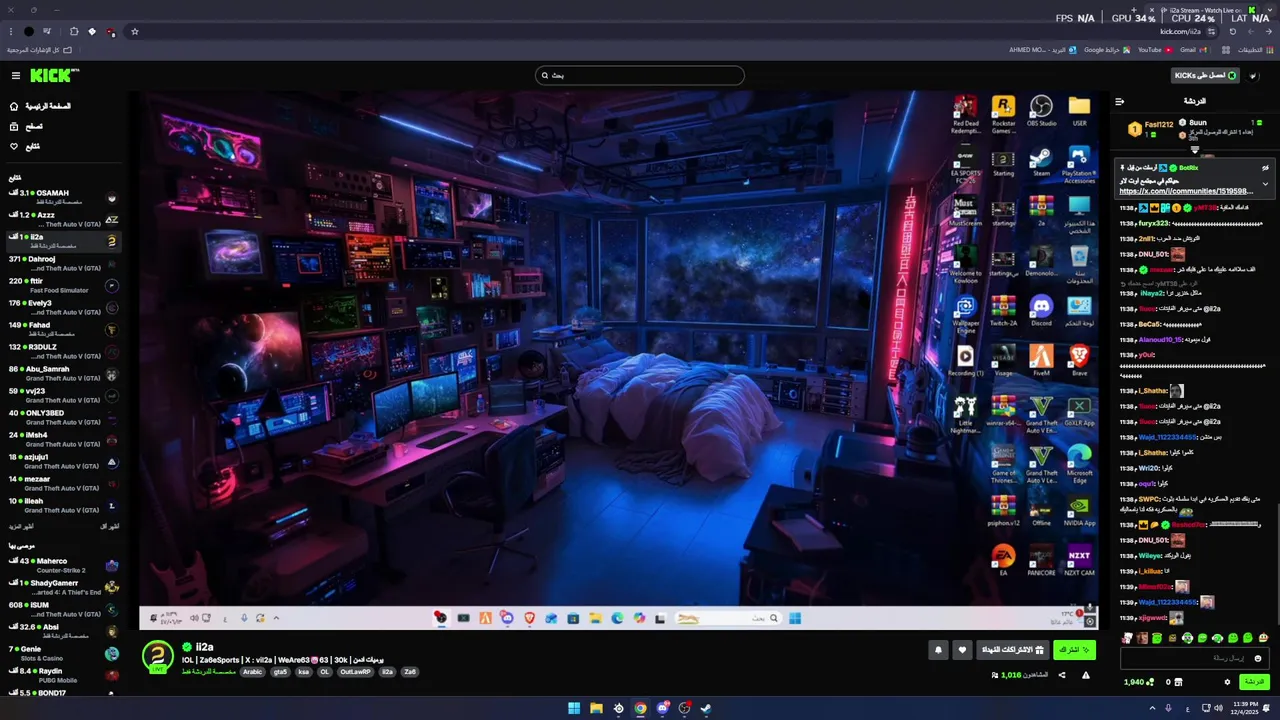Open Azzz channel in sidebar
The width and height of the screenshot is (1280, 720).
pyautogui.click(x=63, y=220)
